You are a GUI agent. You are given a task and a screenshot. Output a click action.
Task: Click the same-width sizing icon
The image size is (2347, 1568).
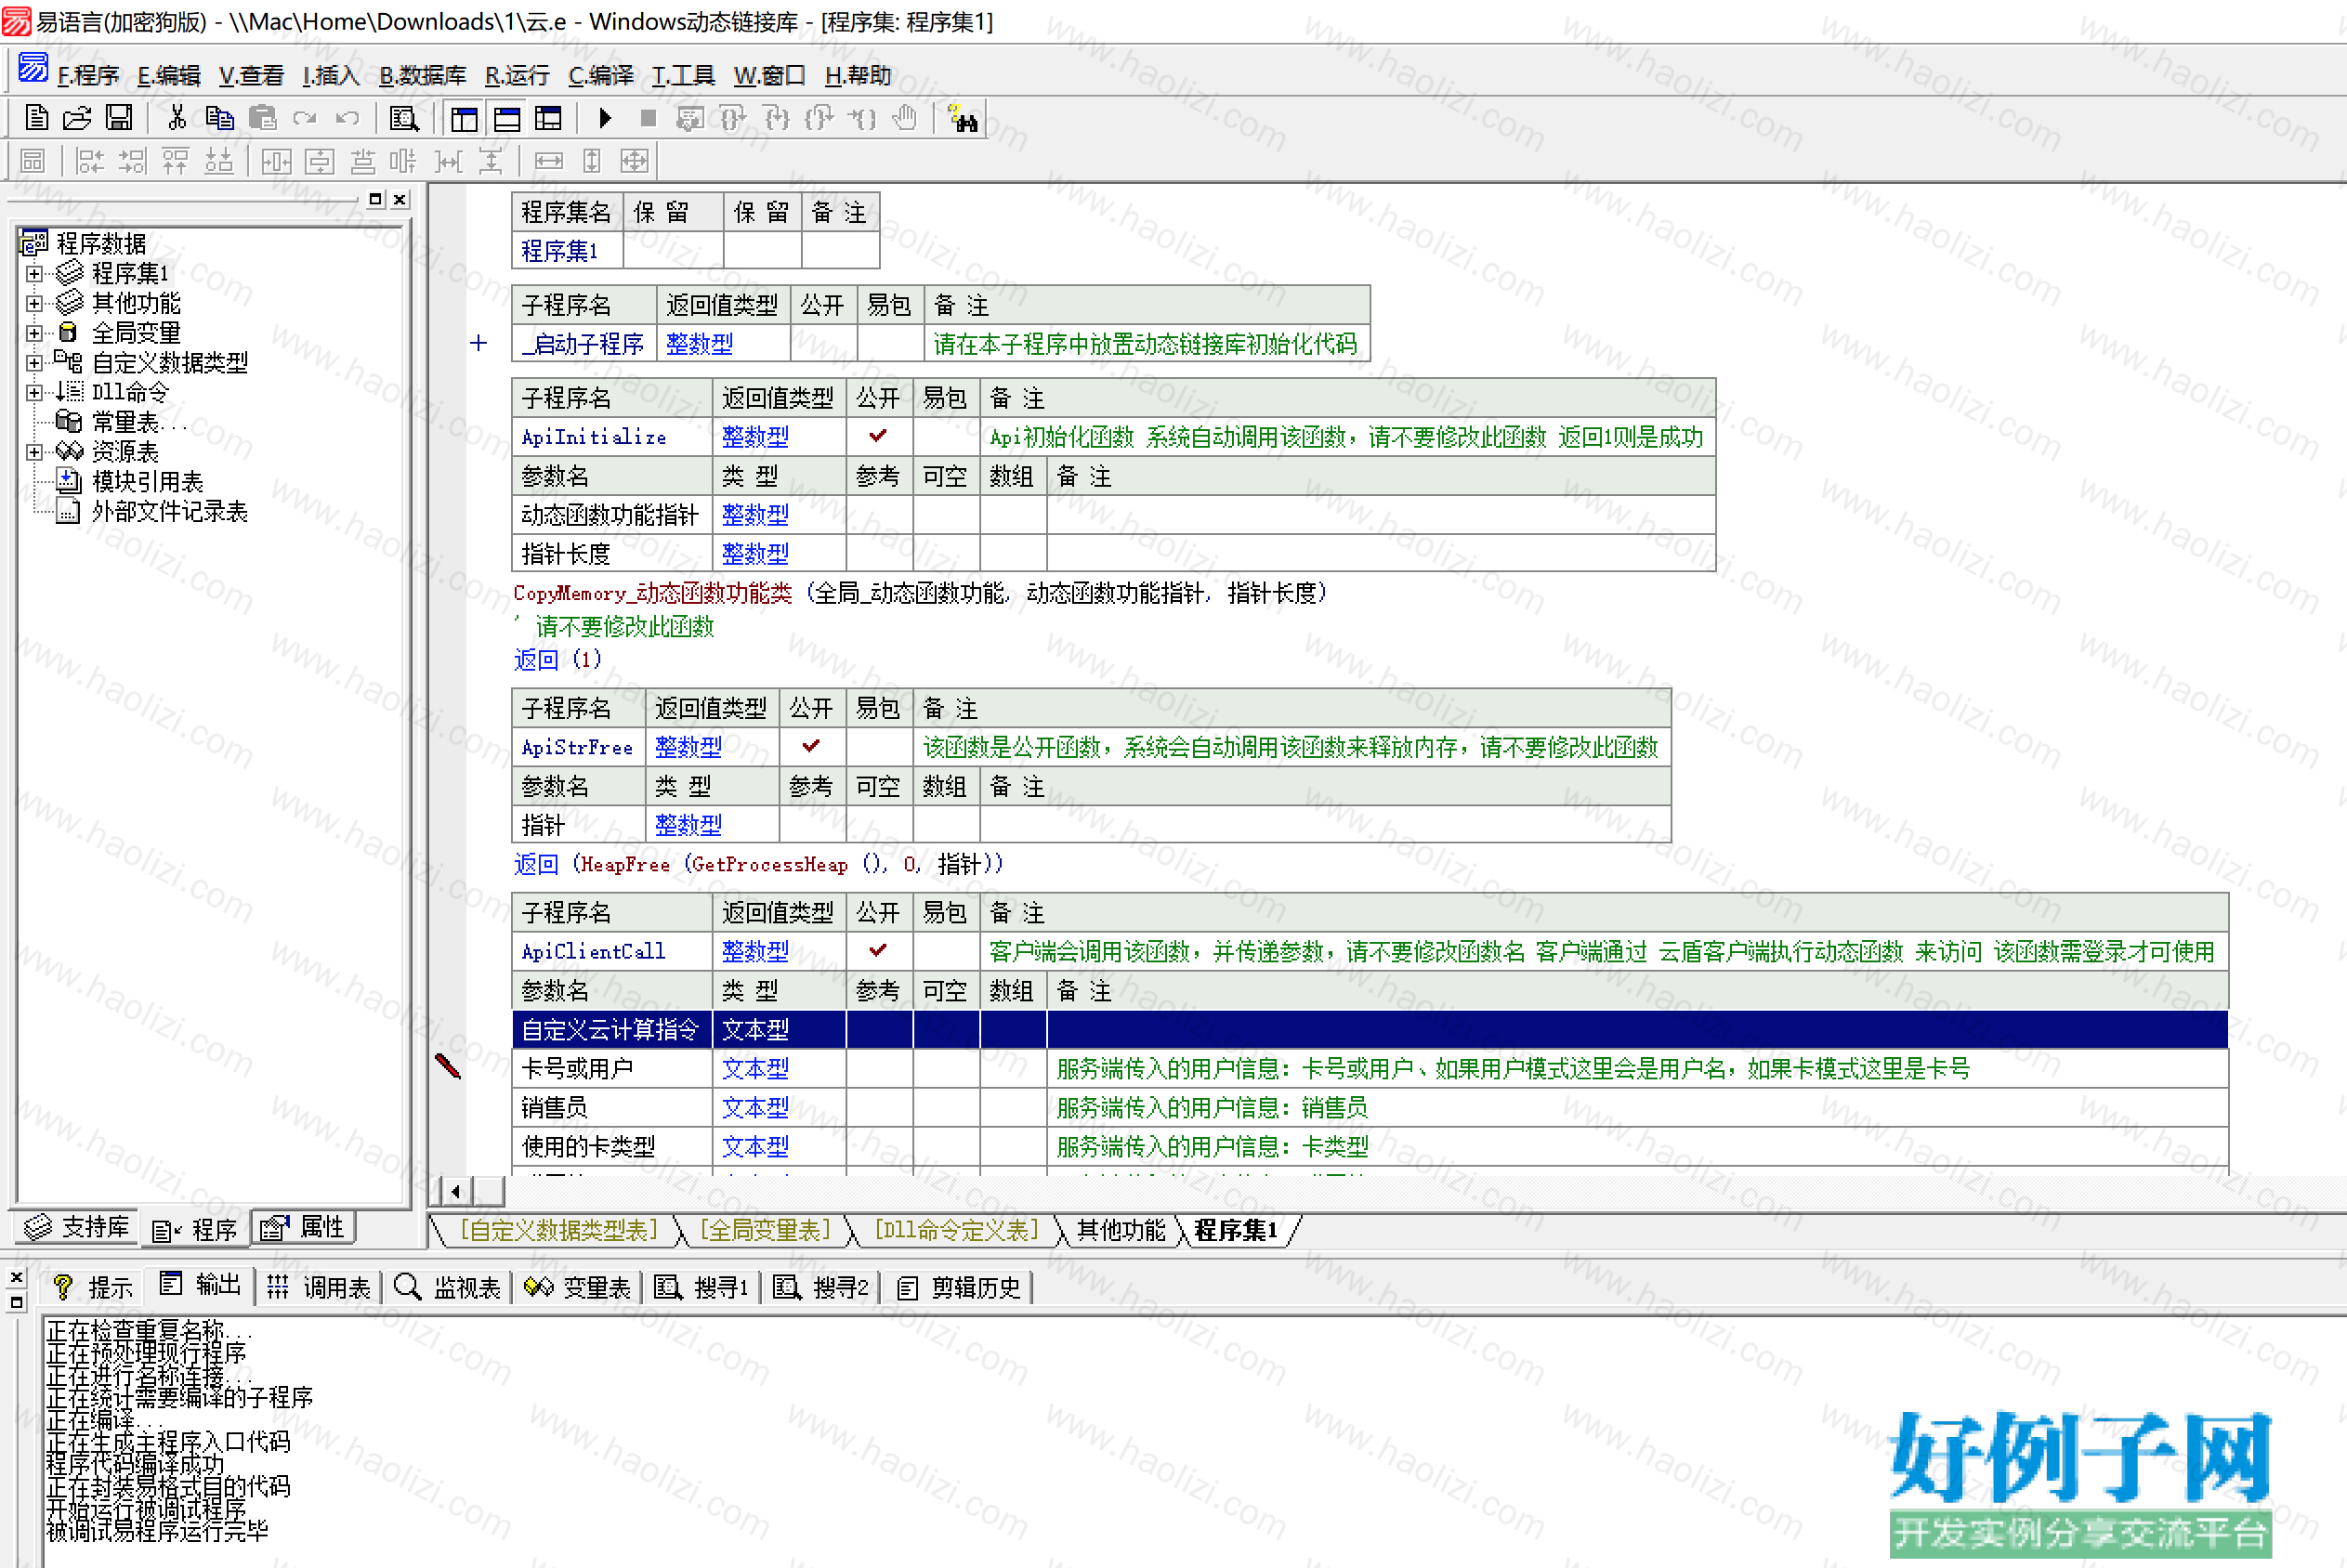(548, 161)
